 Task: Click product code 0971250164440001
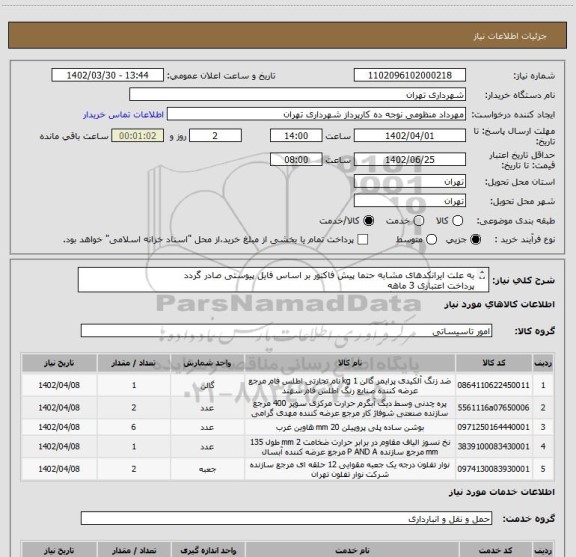(493, 427)
